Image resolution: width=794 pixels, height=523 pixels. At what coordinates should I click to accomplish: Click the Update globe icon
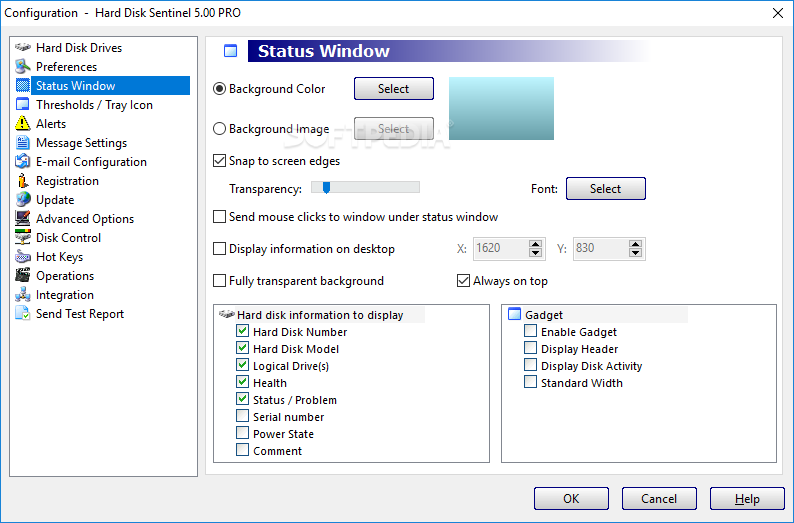(x=22, y=199)
